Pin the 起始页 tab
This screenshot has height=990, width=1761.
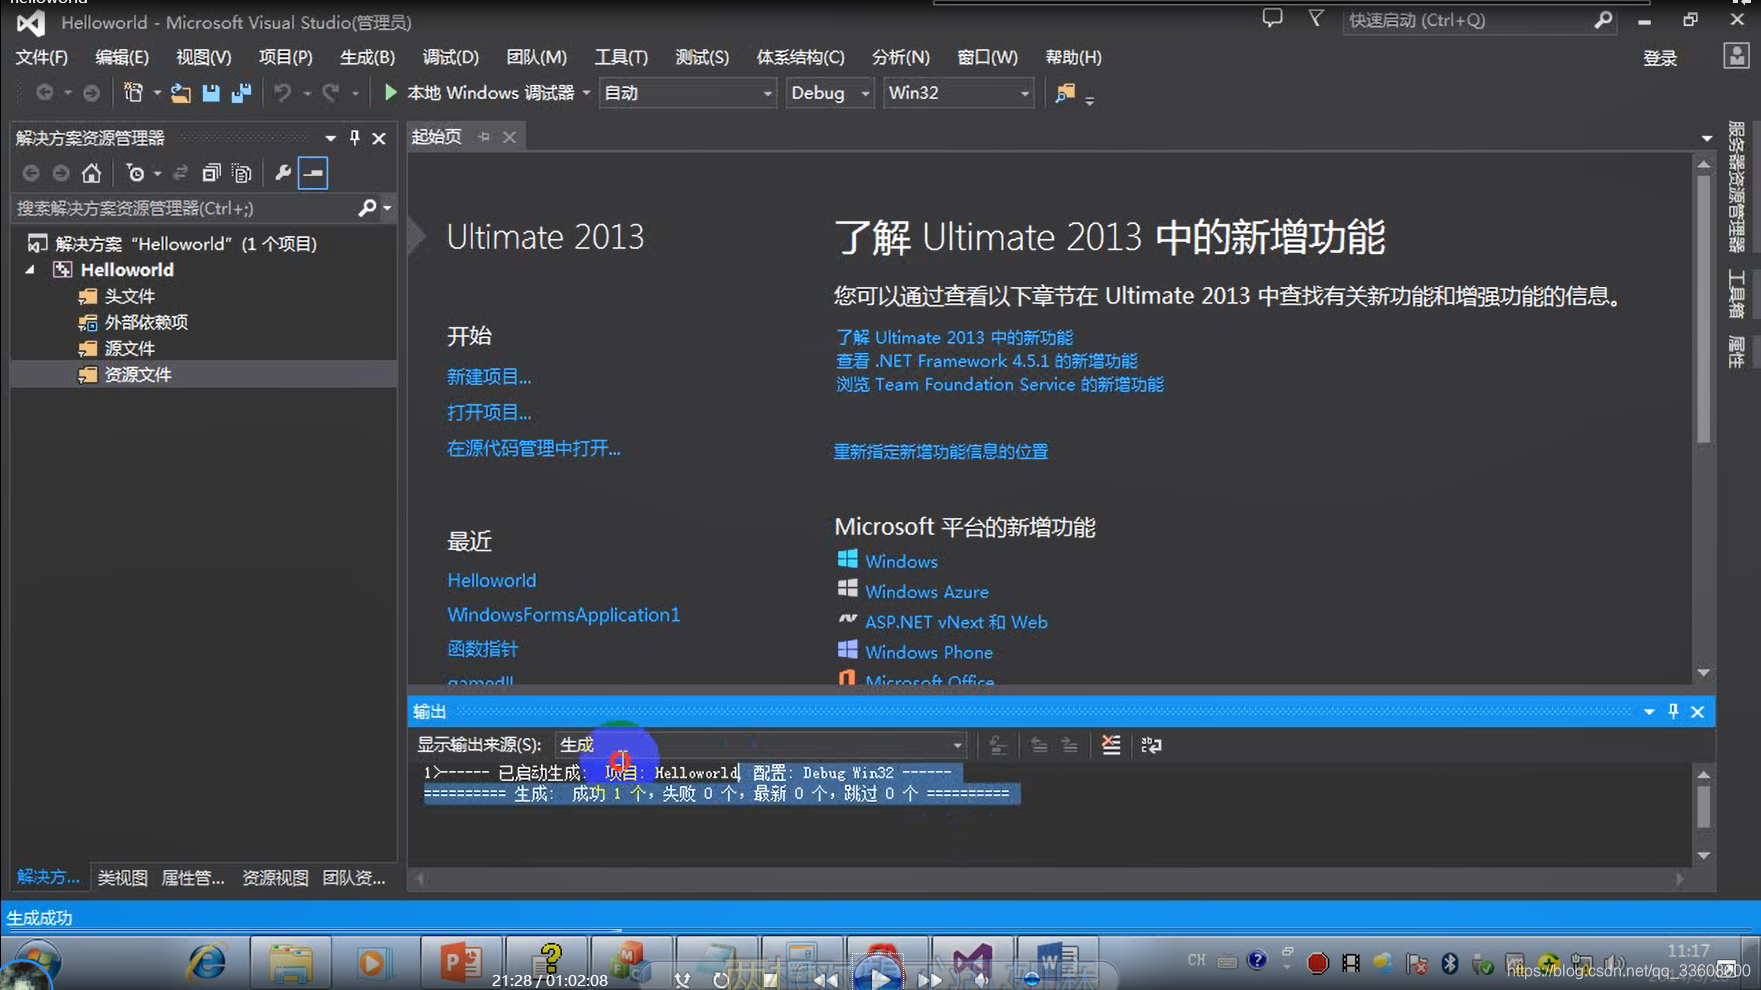click(x=484, y=137)
